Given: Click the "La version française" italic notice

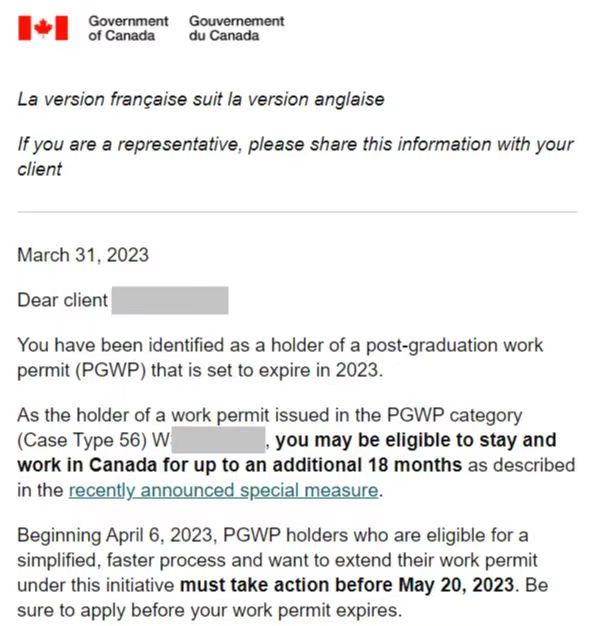Looking at the screenshot, I should [x=201, y=99].
